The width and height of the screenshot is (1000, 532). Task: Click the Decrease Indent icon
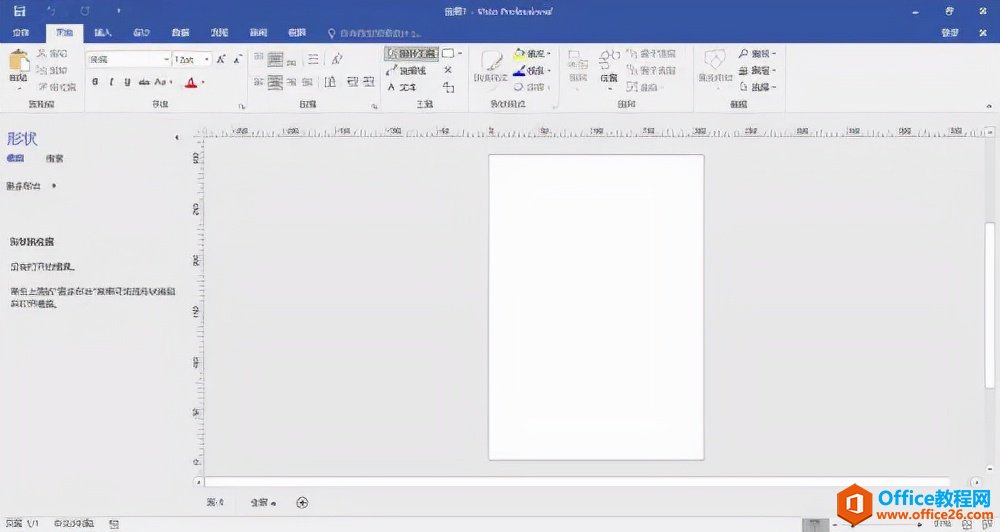point(352,82)
